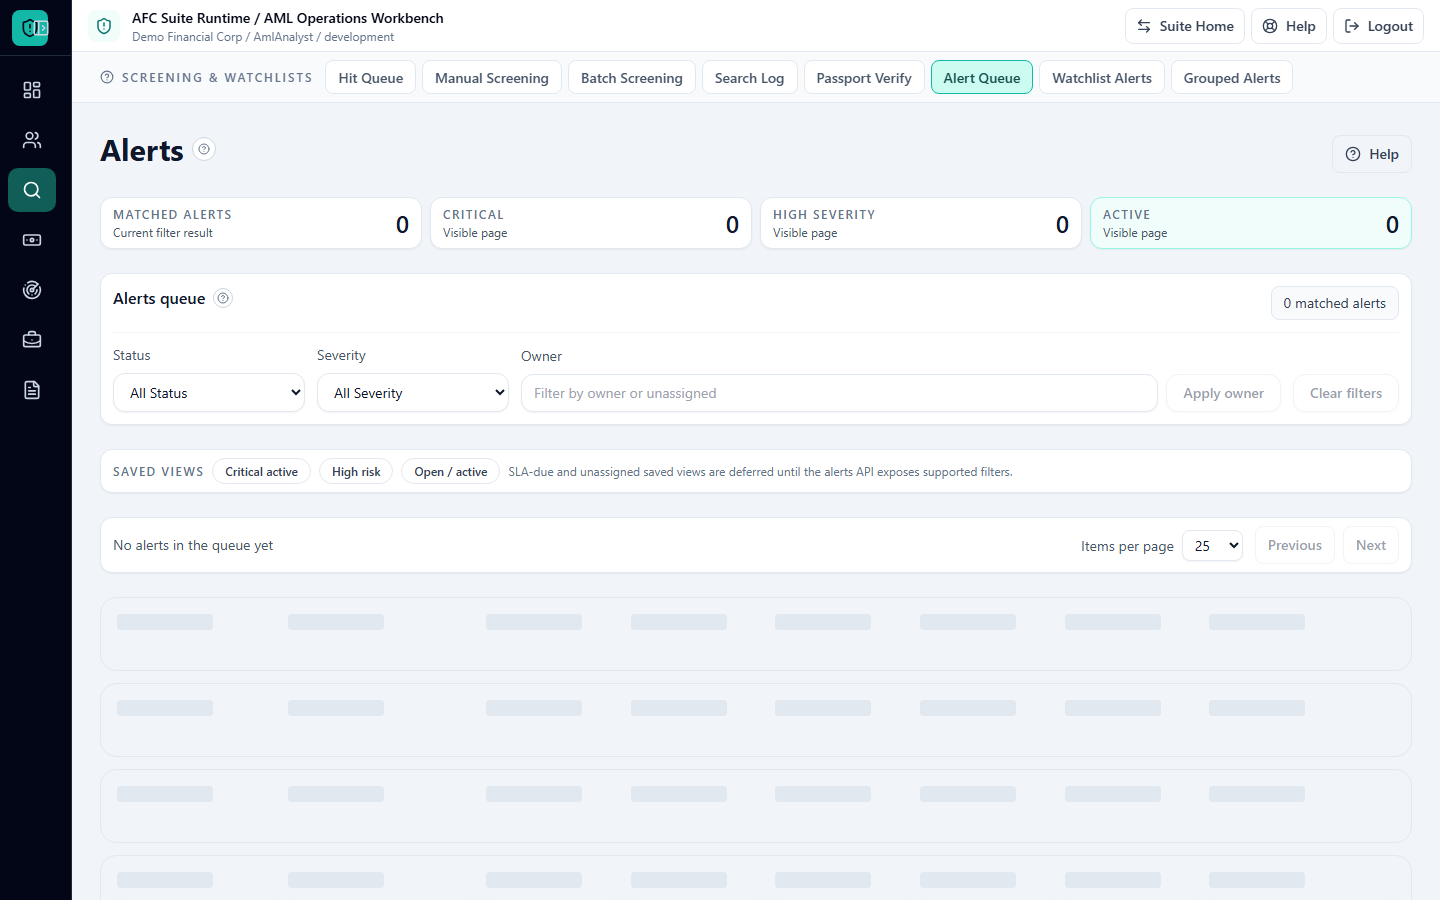Open the dashboard grid sidebar icon
The width and height of the screenshot is (1440, 900).
click(32, 90)
